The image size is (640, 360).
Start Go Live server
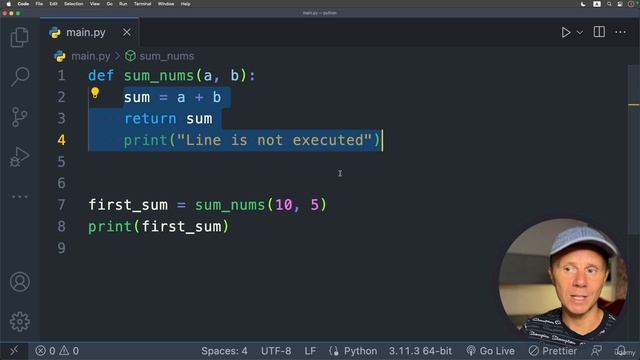(490, 351)
